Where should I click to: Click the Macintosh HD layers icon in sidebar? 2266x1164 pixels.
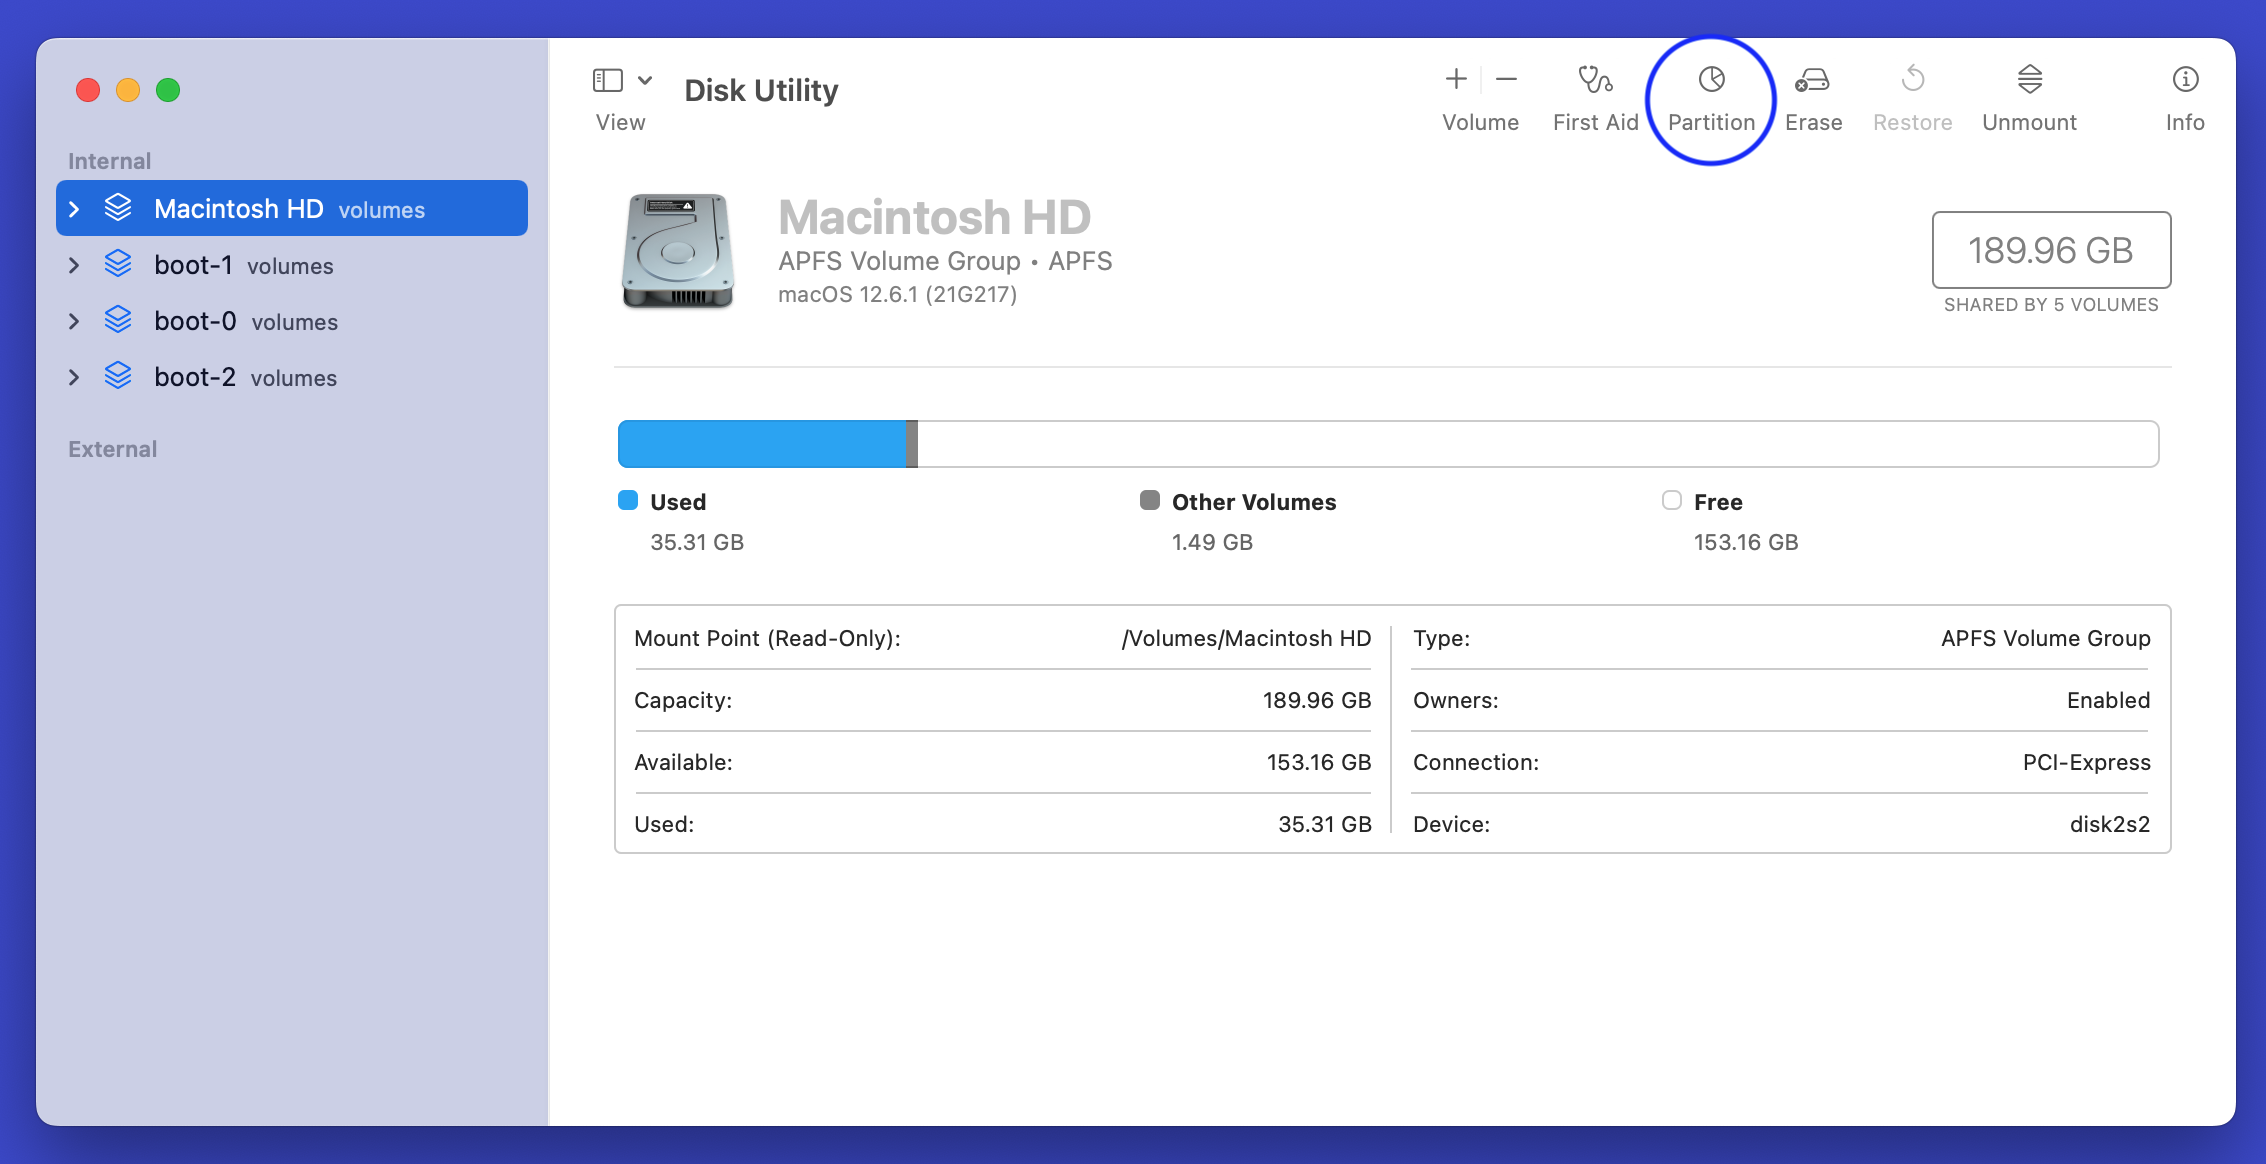(x=118, y=207)
